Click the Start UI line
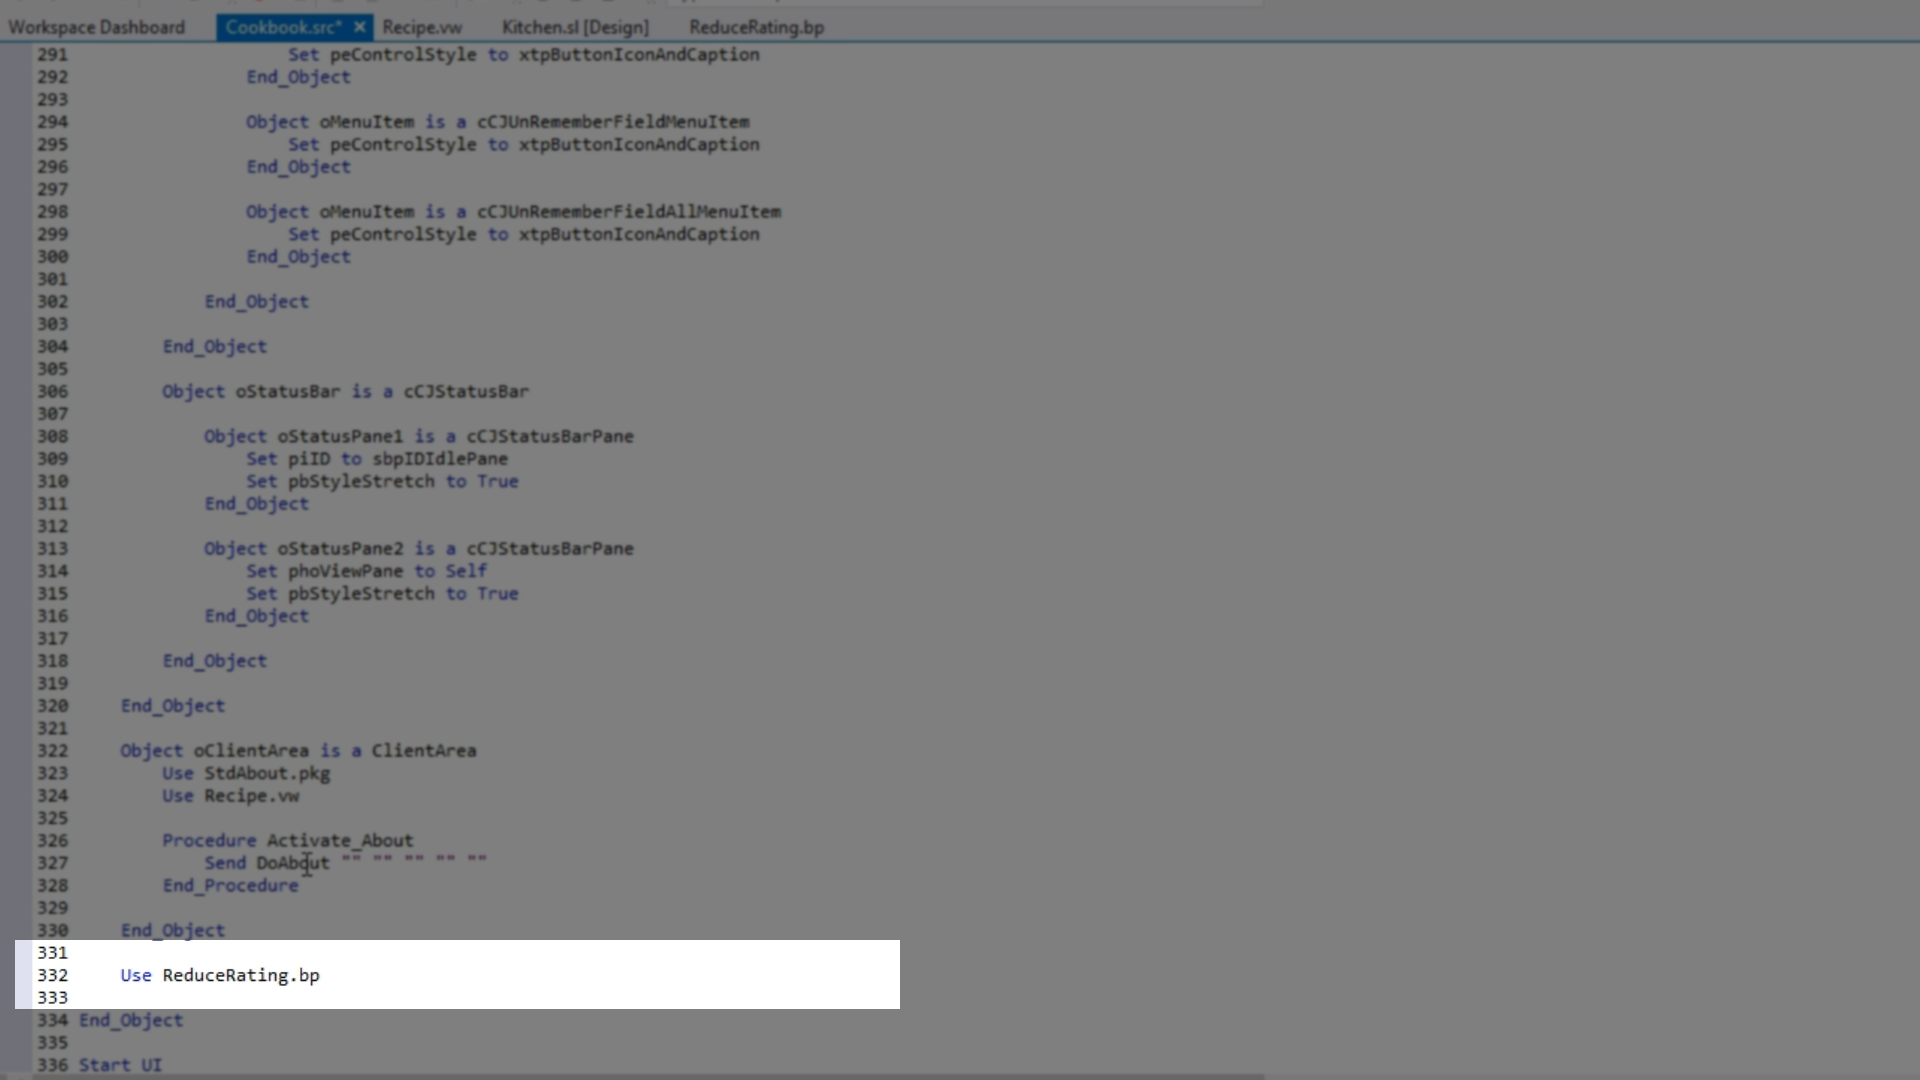Viewport: 1920px width, 1080px height. (x=120, y=1065)
